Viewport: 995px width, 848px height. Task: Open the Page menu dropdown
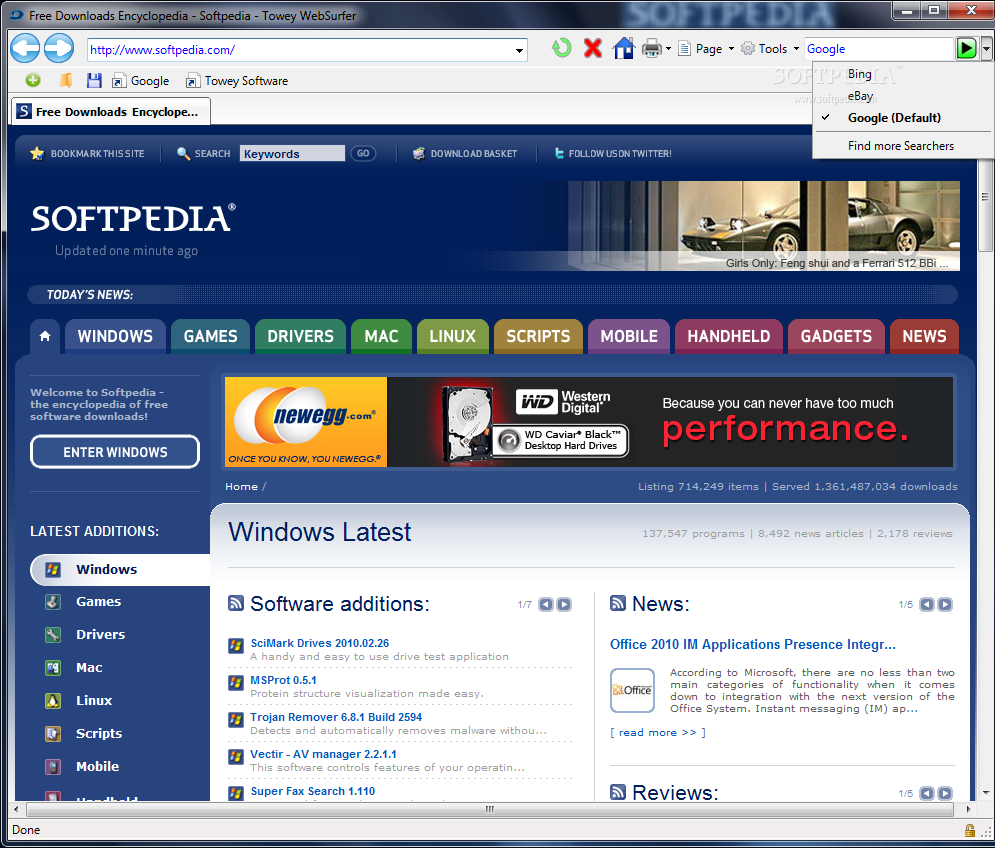tap(706, 49)
